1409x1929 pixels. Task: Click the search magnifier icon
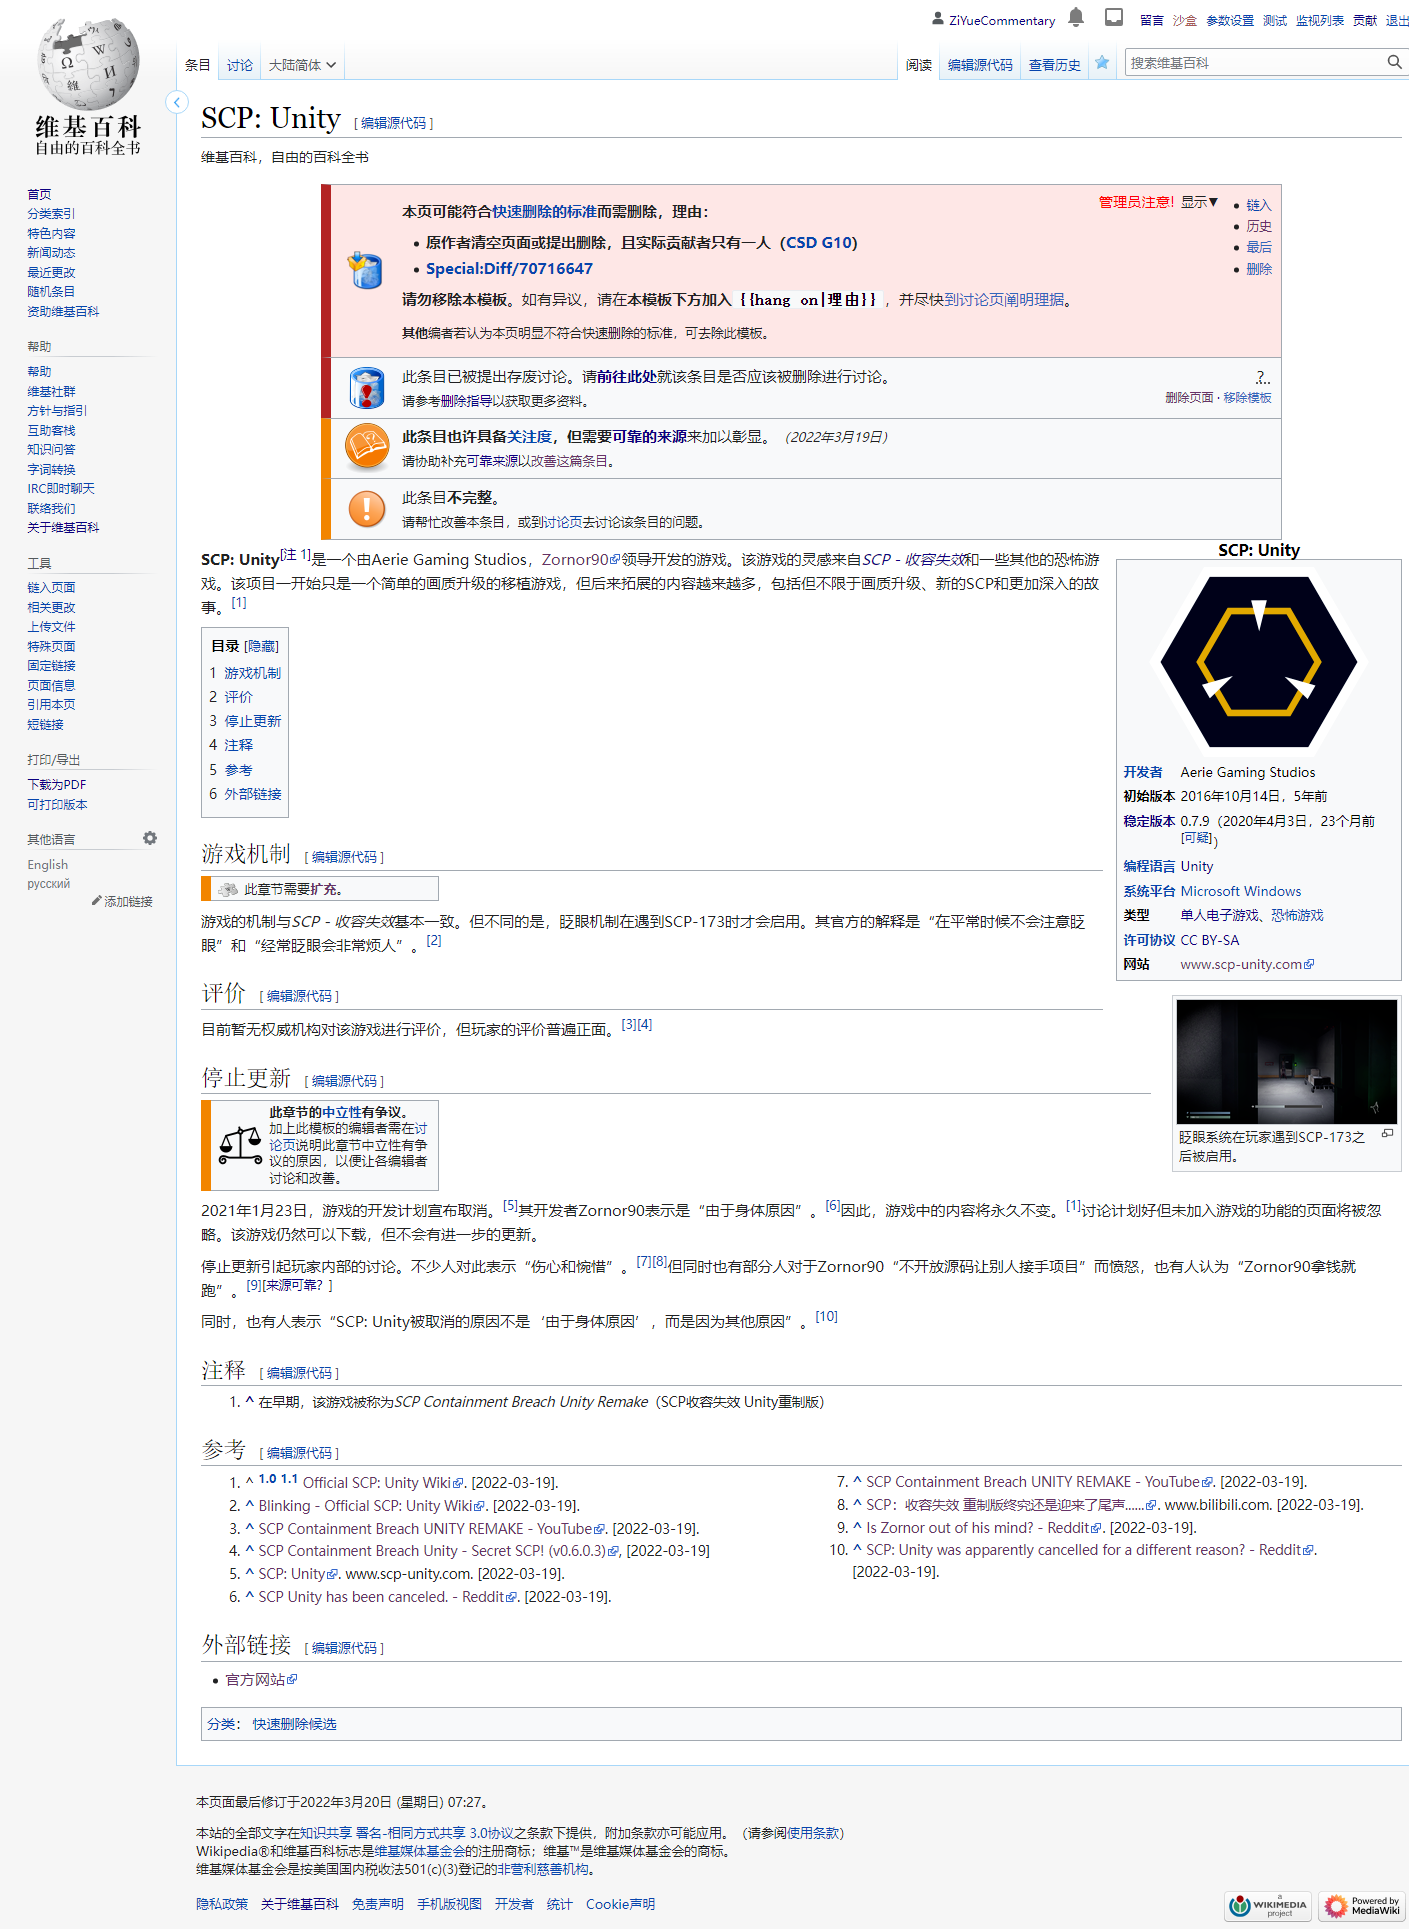(1394, 62)
